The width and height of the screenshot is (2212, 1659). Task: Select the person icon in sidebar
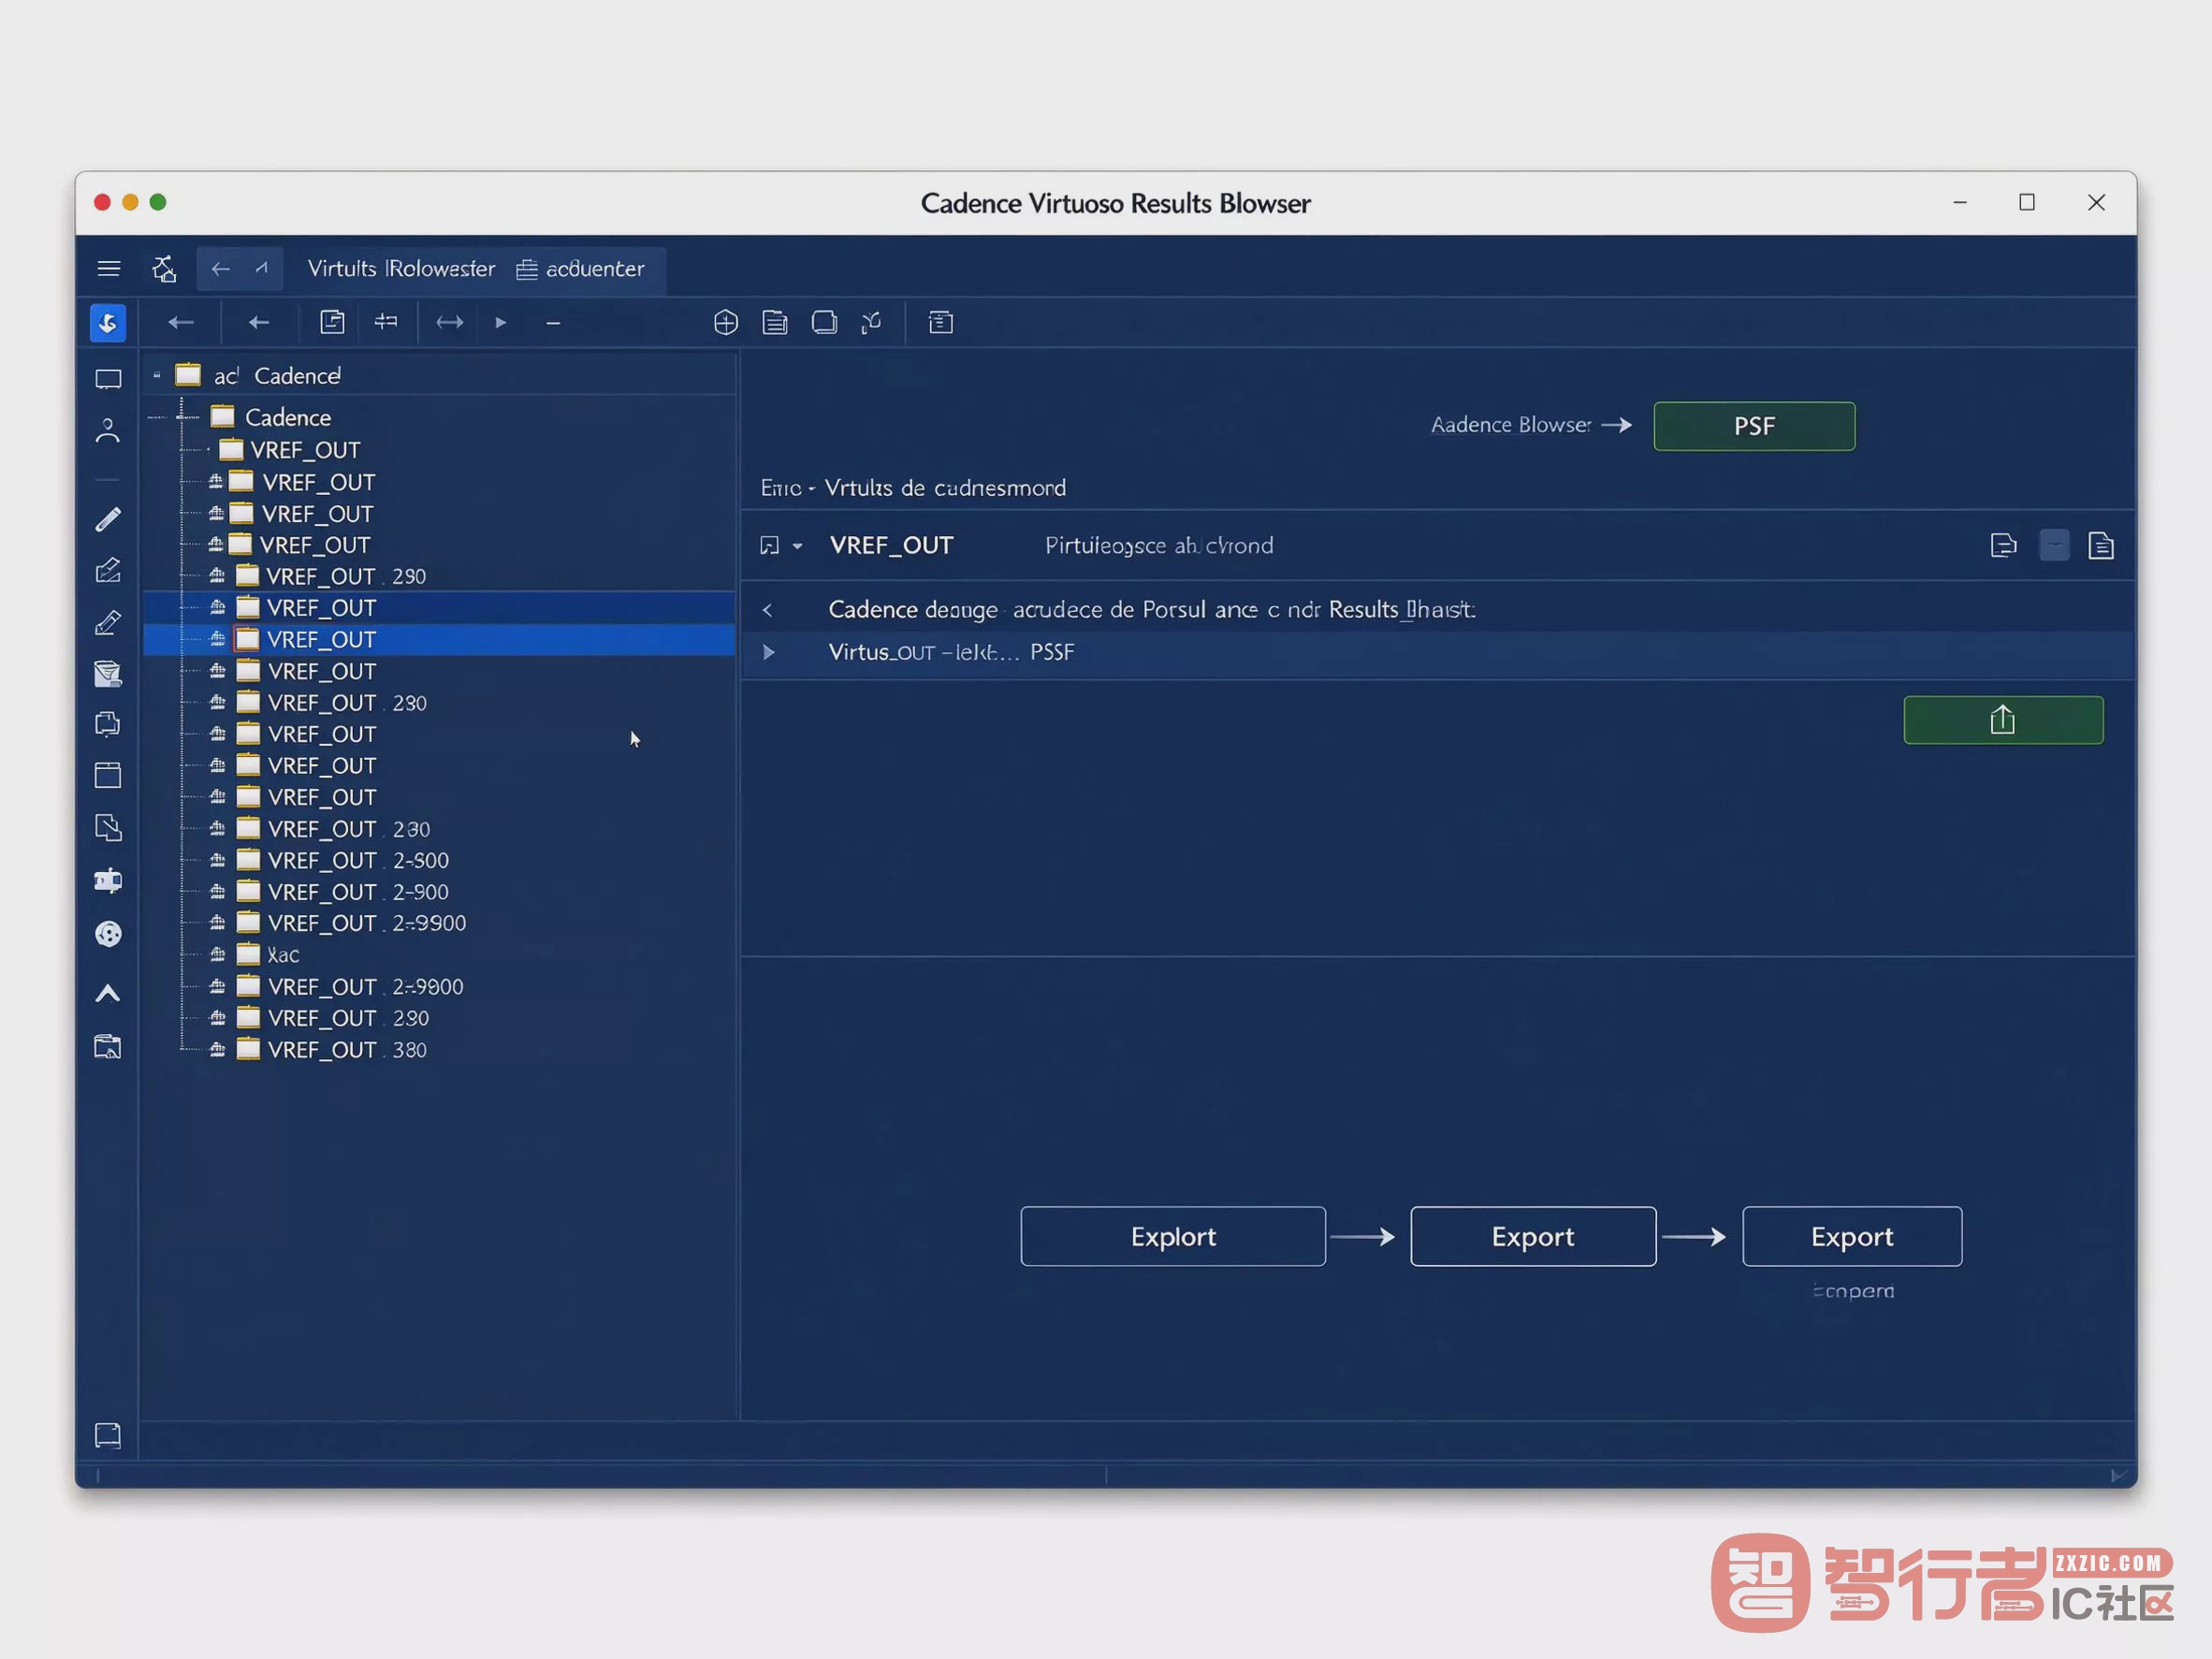click(x=108, y=430)
